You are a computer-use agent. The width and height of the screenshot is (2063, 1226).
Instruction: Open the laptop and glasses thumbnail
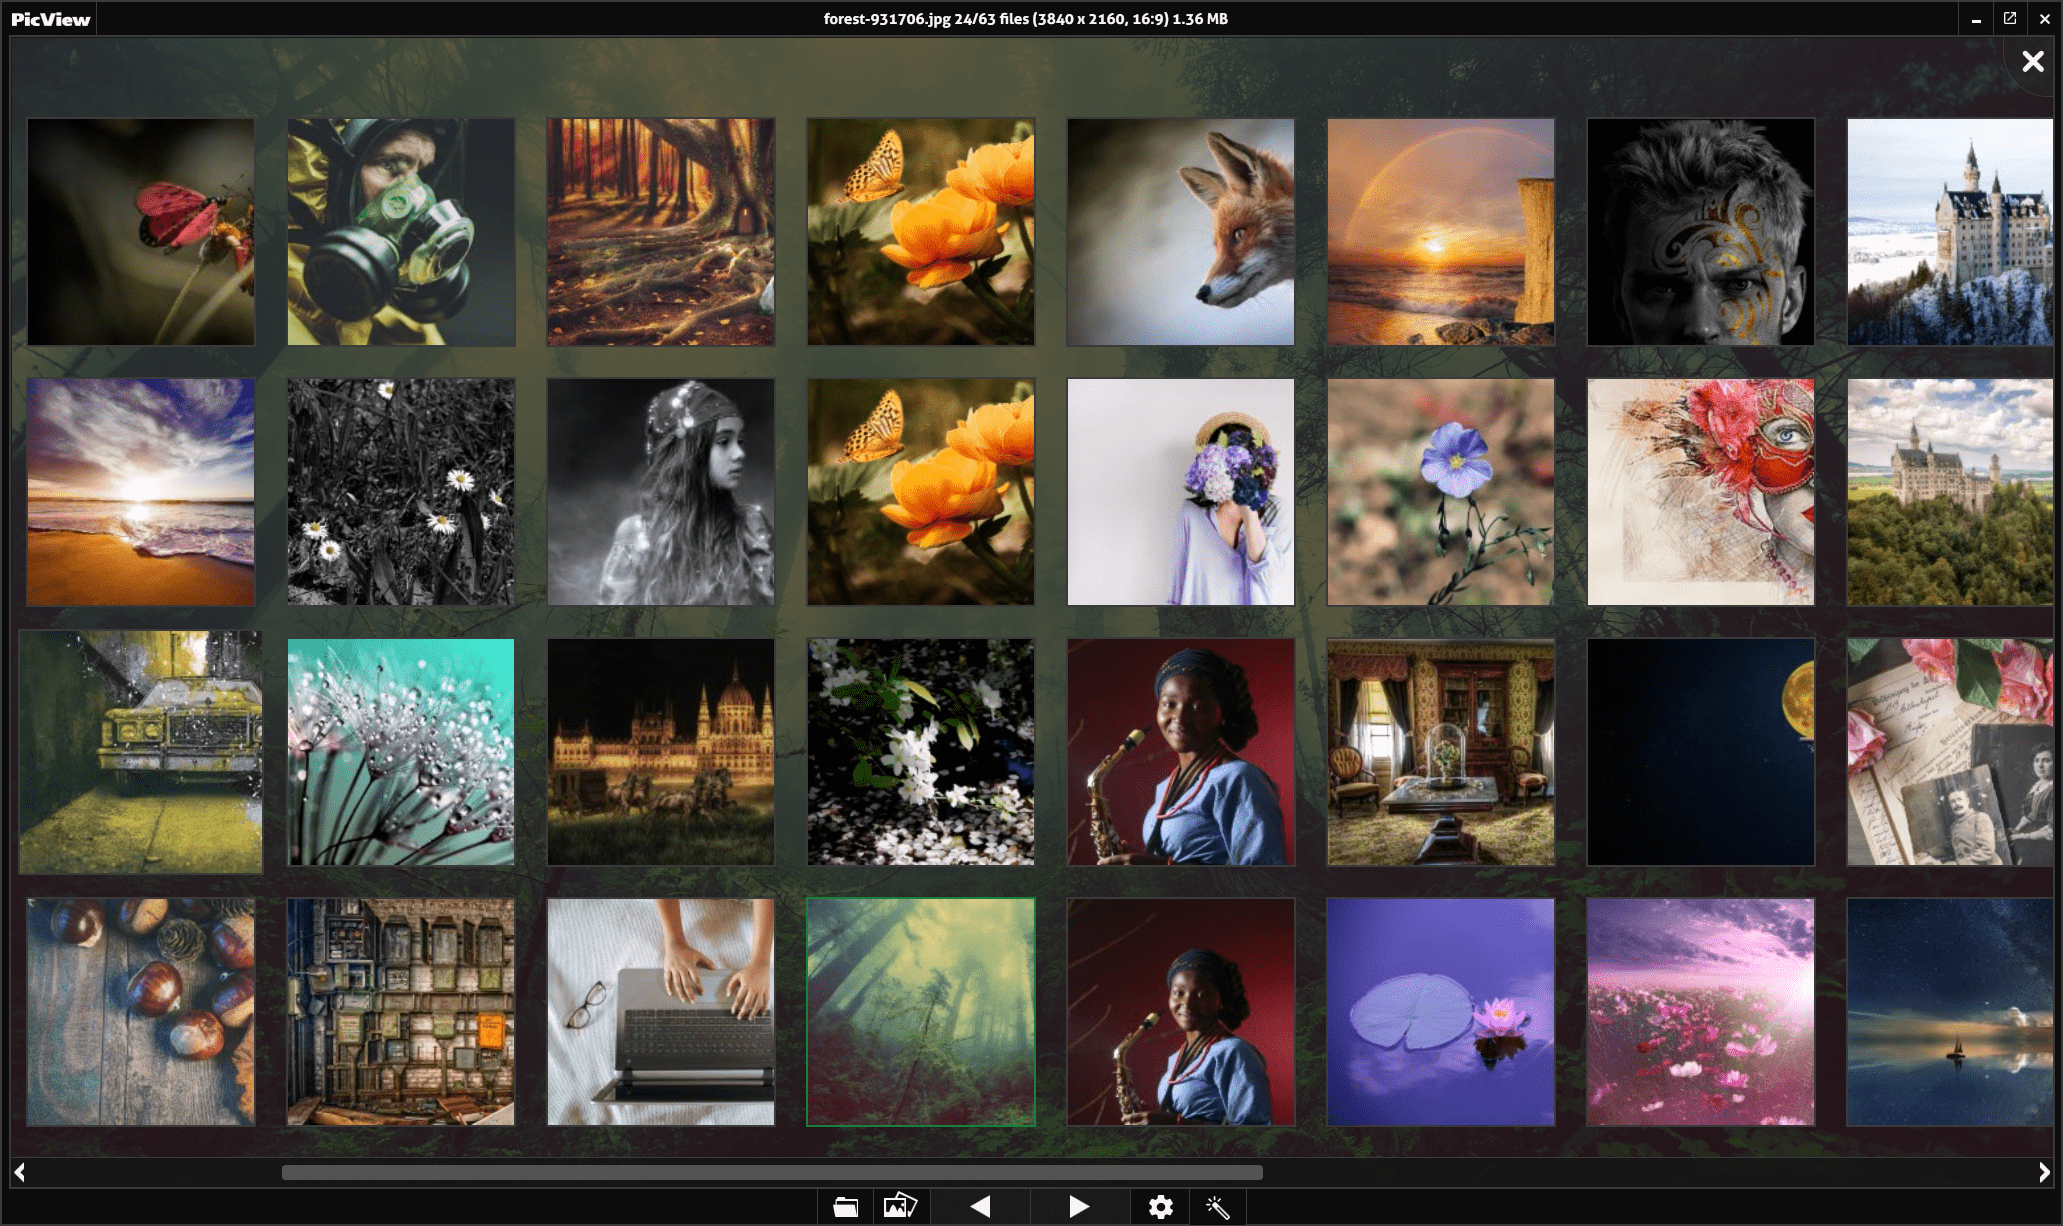click(x=660, y=1012)
